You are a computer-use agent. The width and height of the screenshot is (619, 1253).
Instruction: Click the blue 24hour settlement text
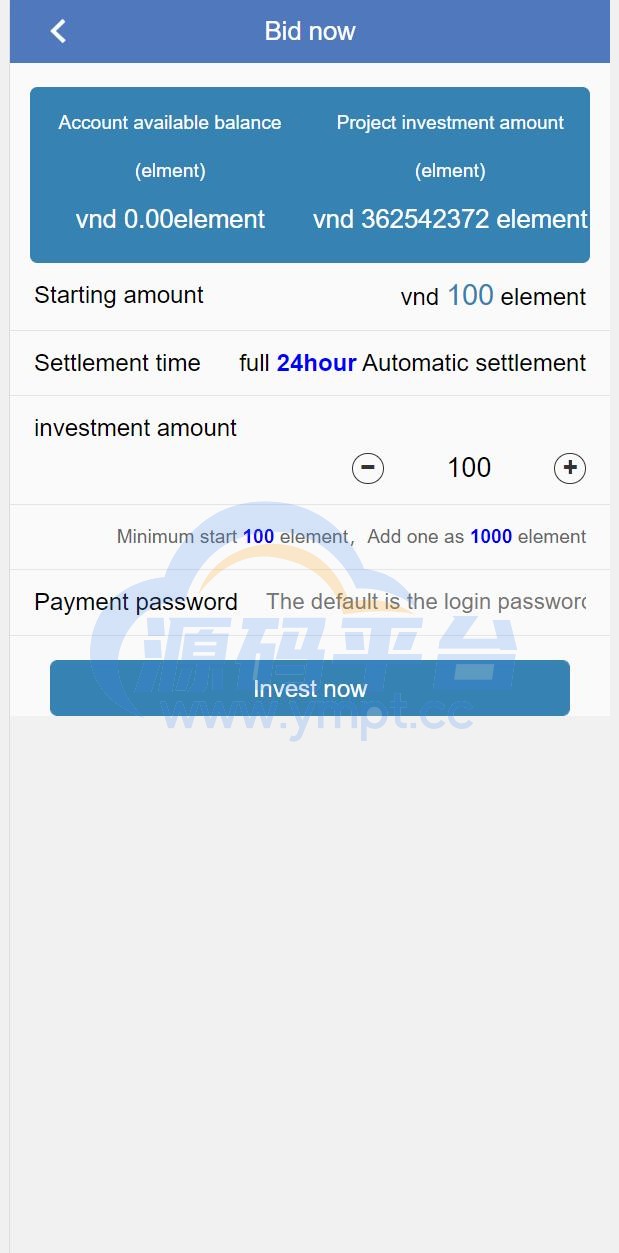tap(316, 363)
